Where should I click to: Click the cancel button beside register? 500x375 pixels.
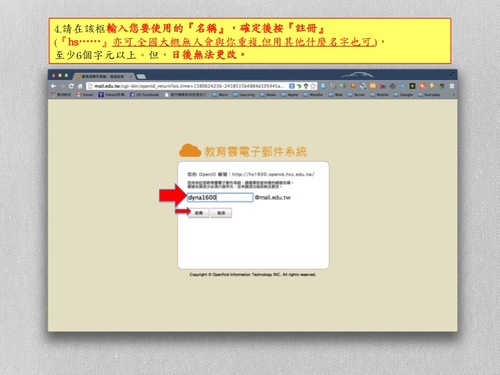221,213
